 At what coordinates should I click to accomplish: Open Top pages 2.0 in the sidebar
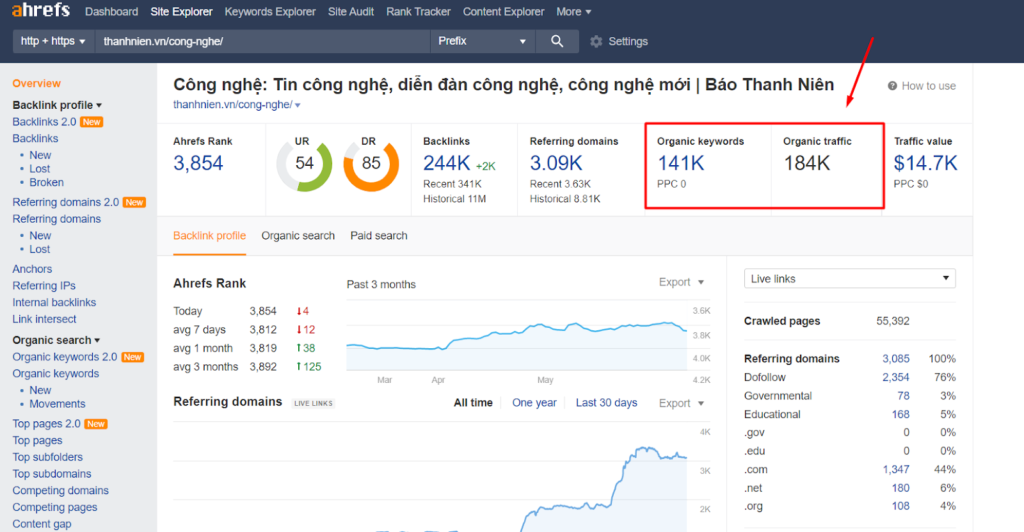click(x=46, y=424)
